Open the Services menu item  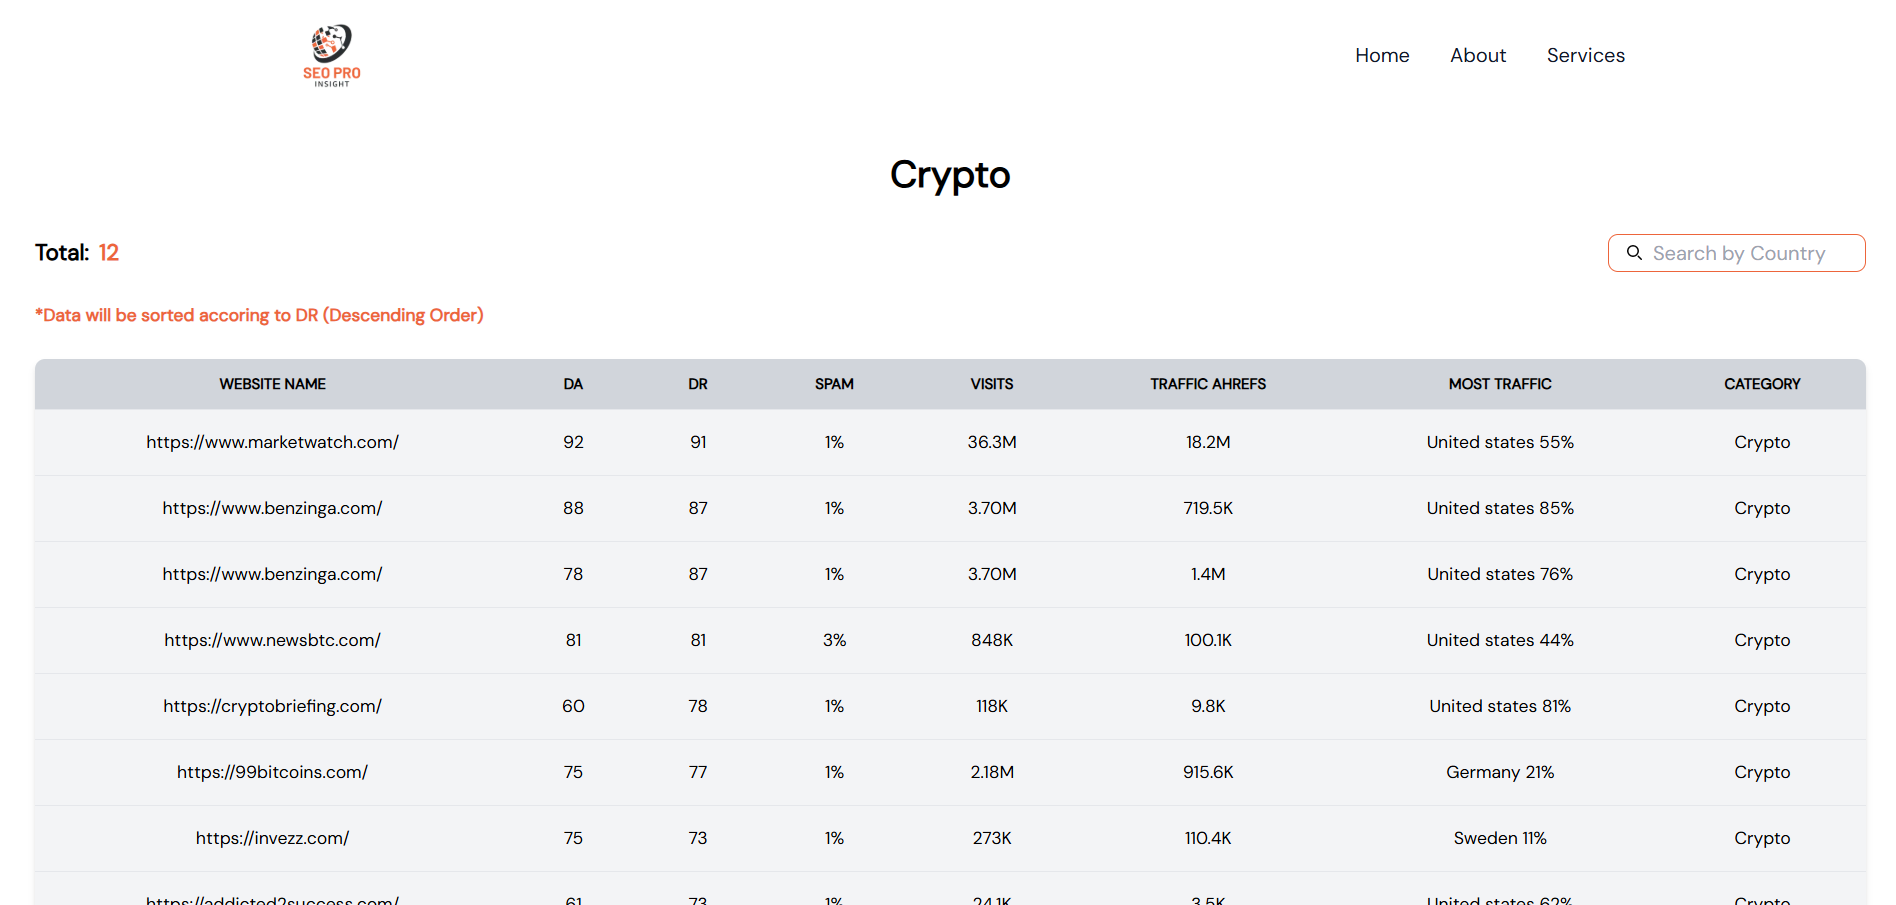(x=1585, y=55)
